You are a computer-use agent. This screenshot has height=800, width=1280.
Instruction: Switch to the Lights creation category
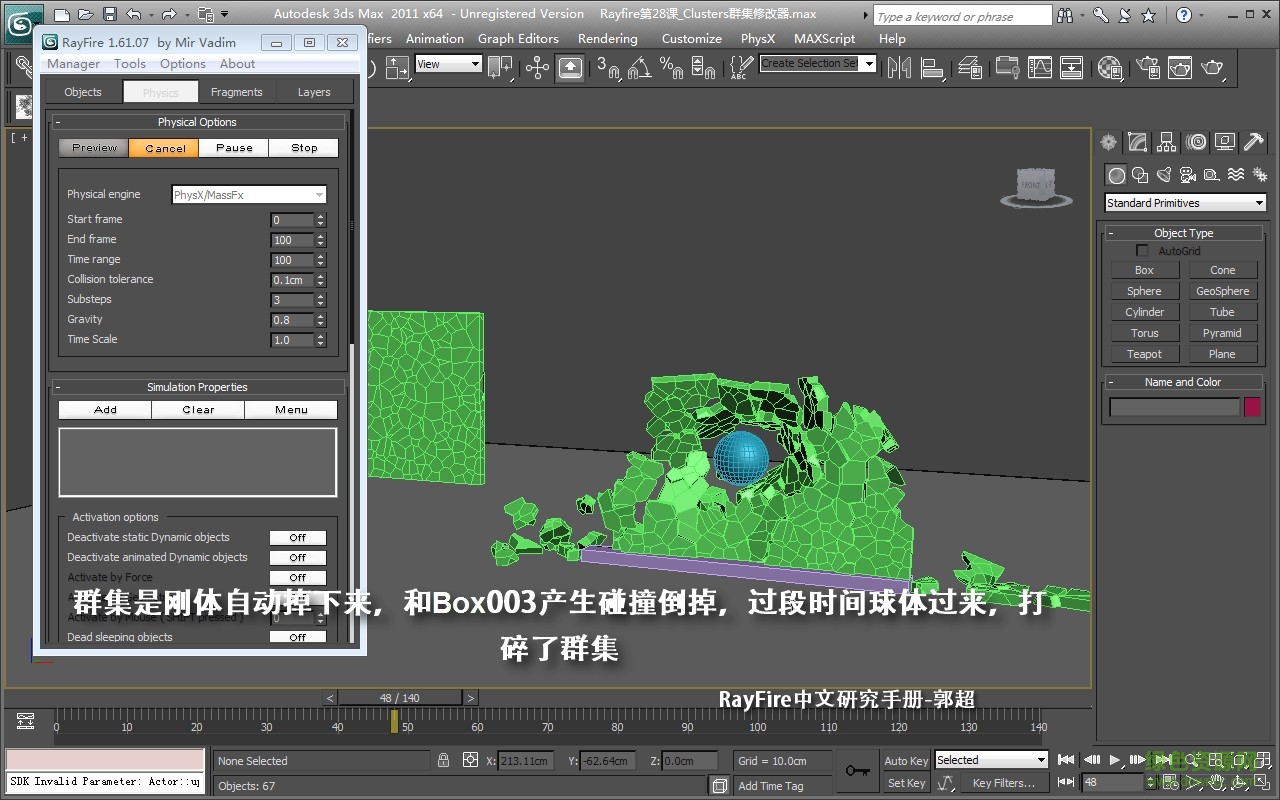point(1164,175)
